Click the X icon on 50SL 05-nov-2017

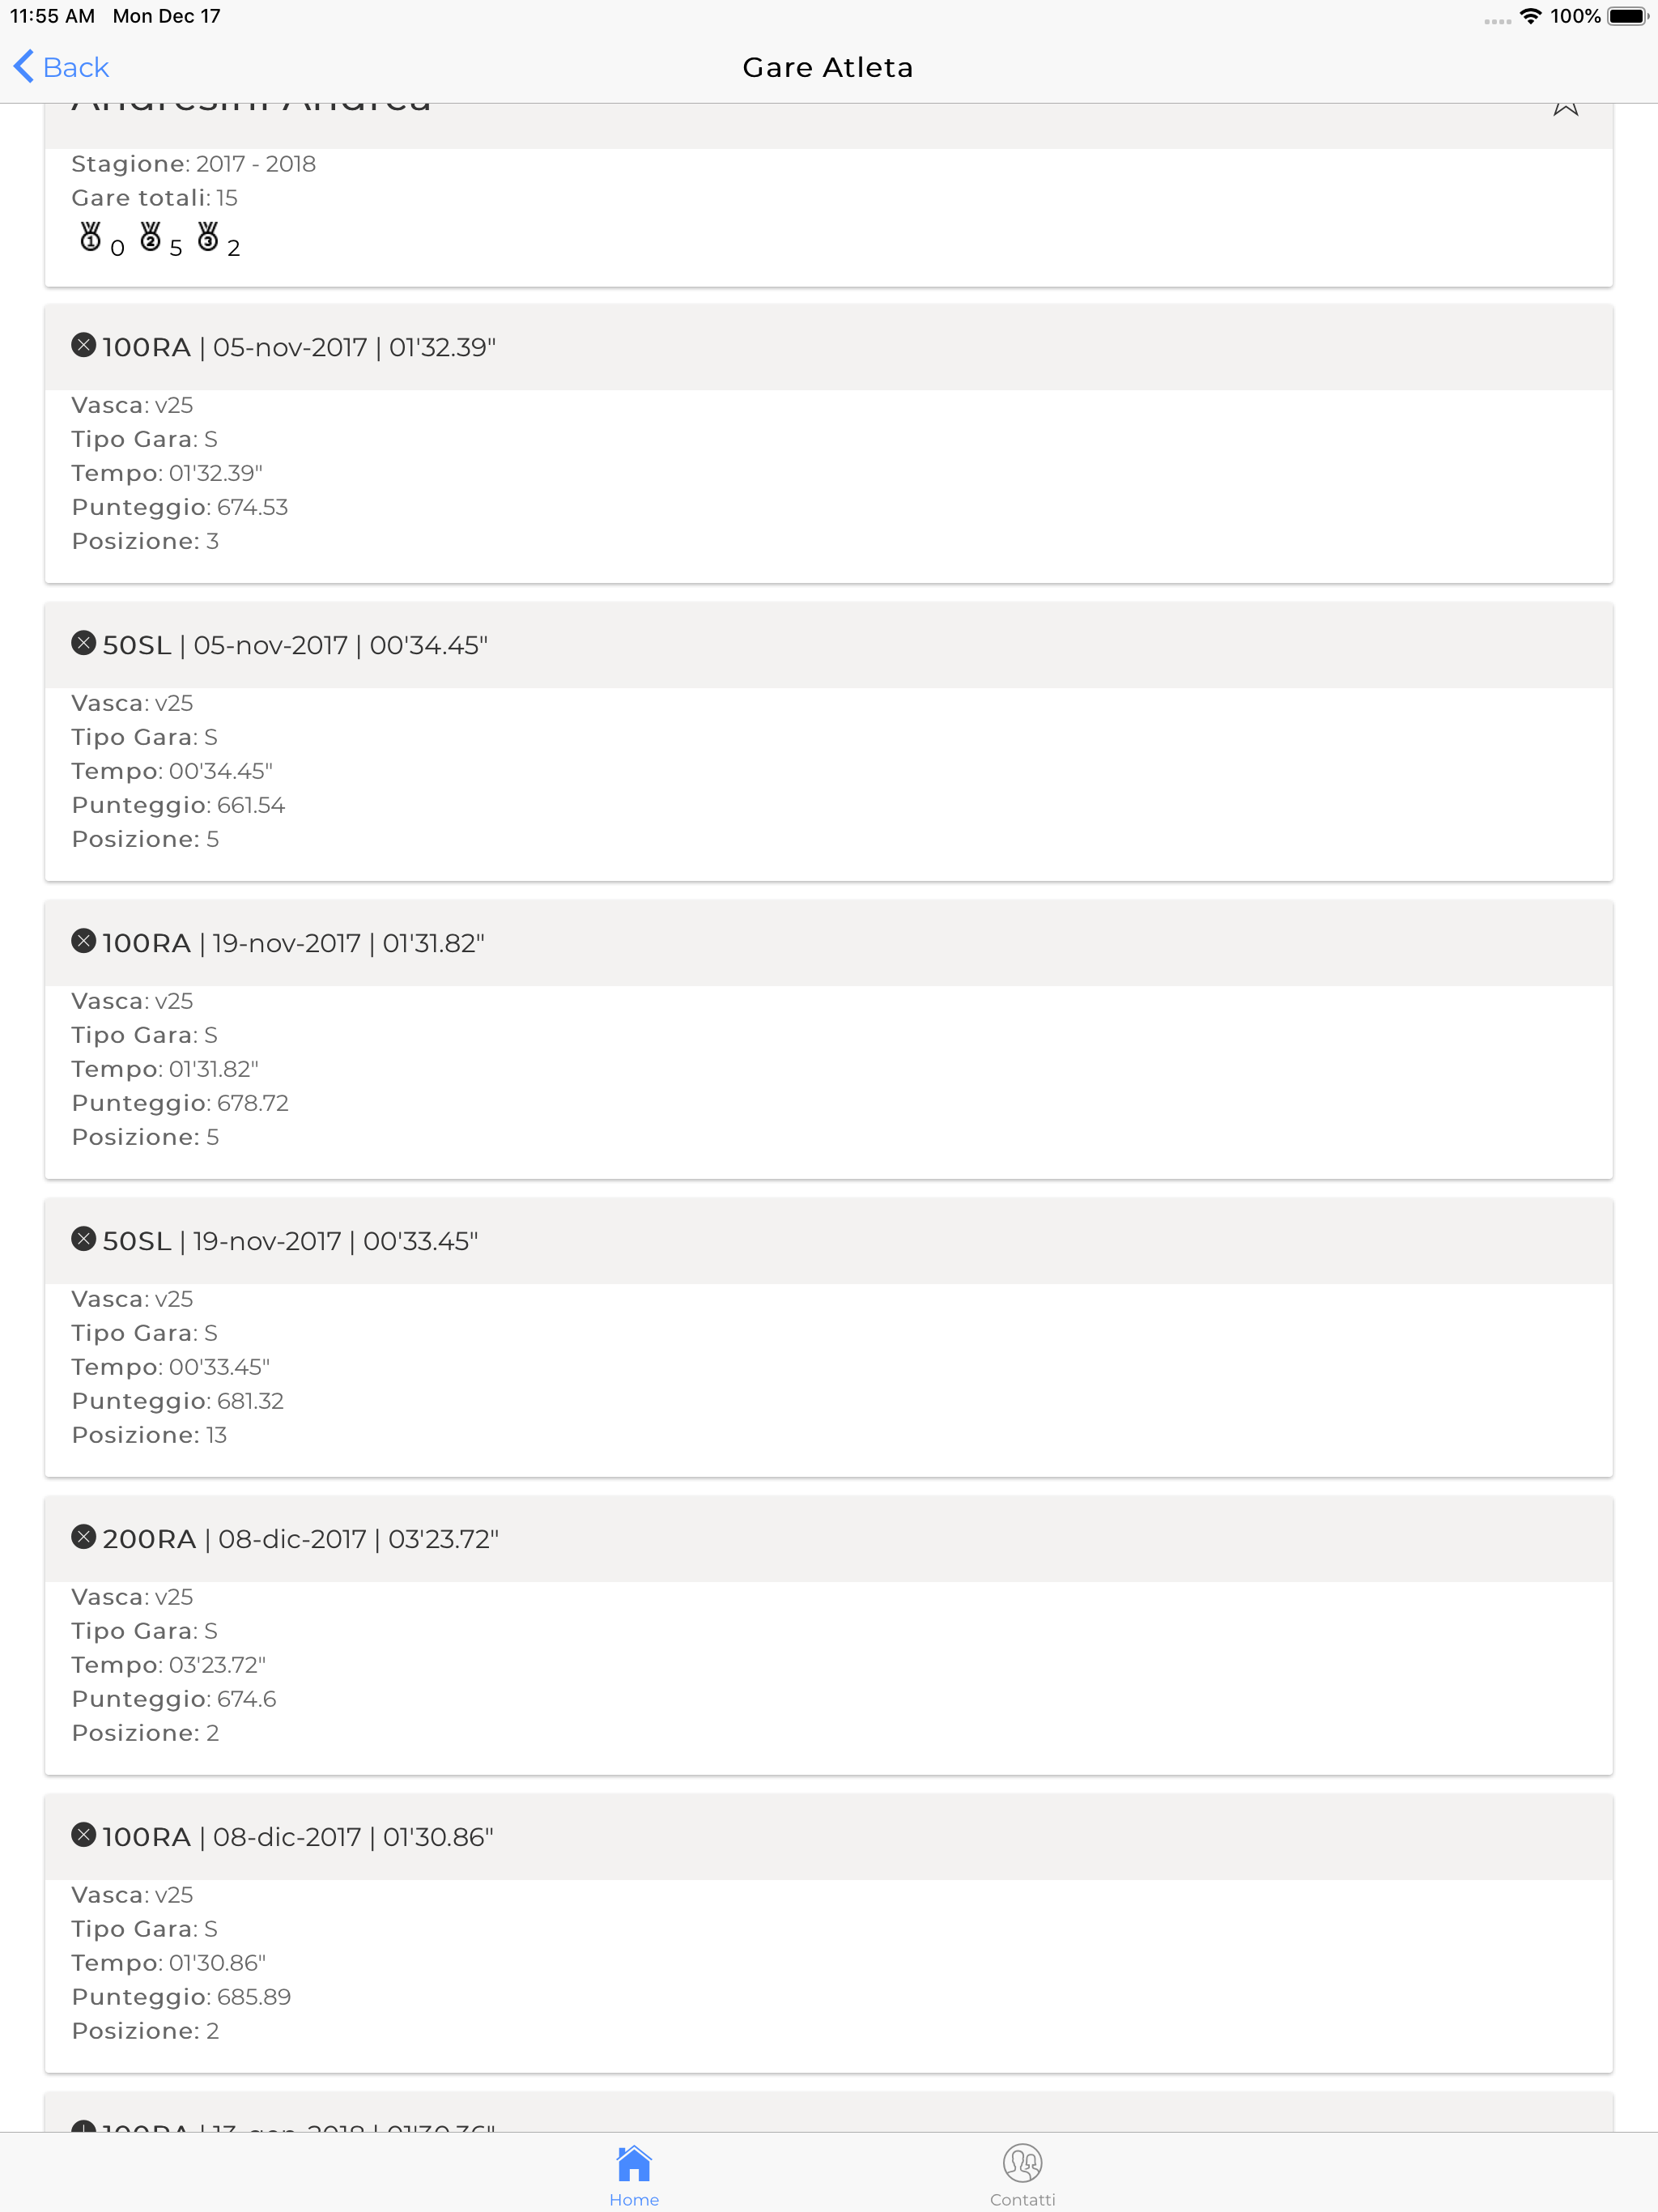click(84, 643)
